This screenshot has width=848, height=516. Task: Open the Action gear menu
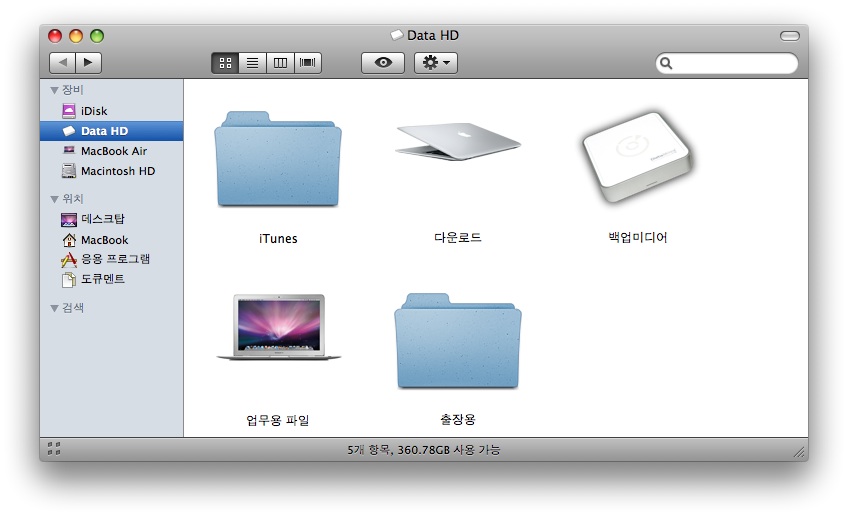tap(436, 63)
